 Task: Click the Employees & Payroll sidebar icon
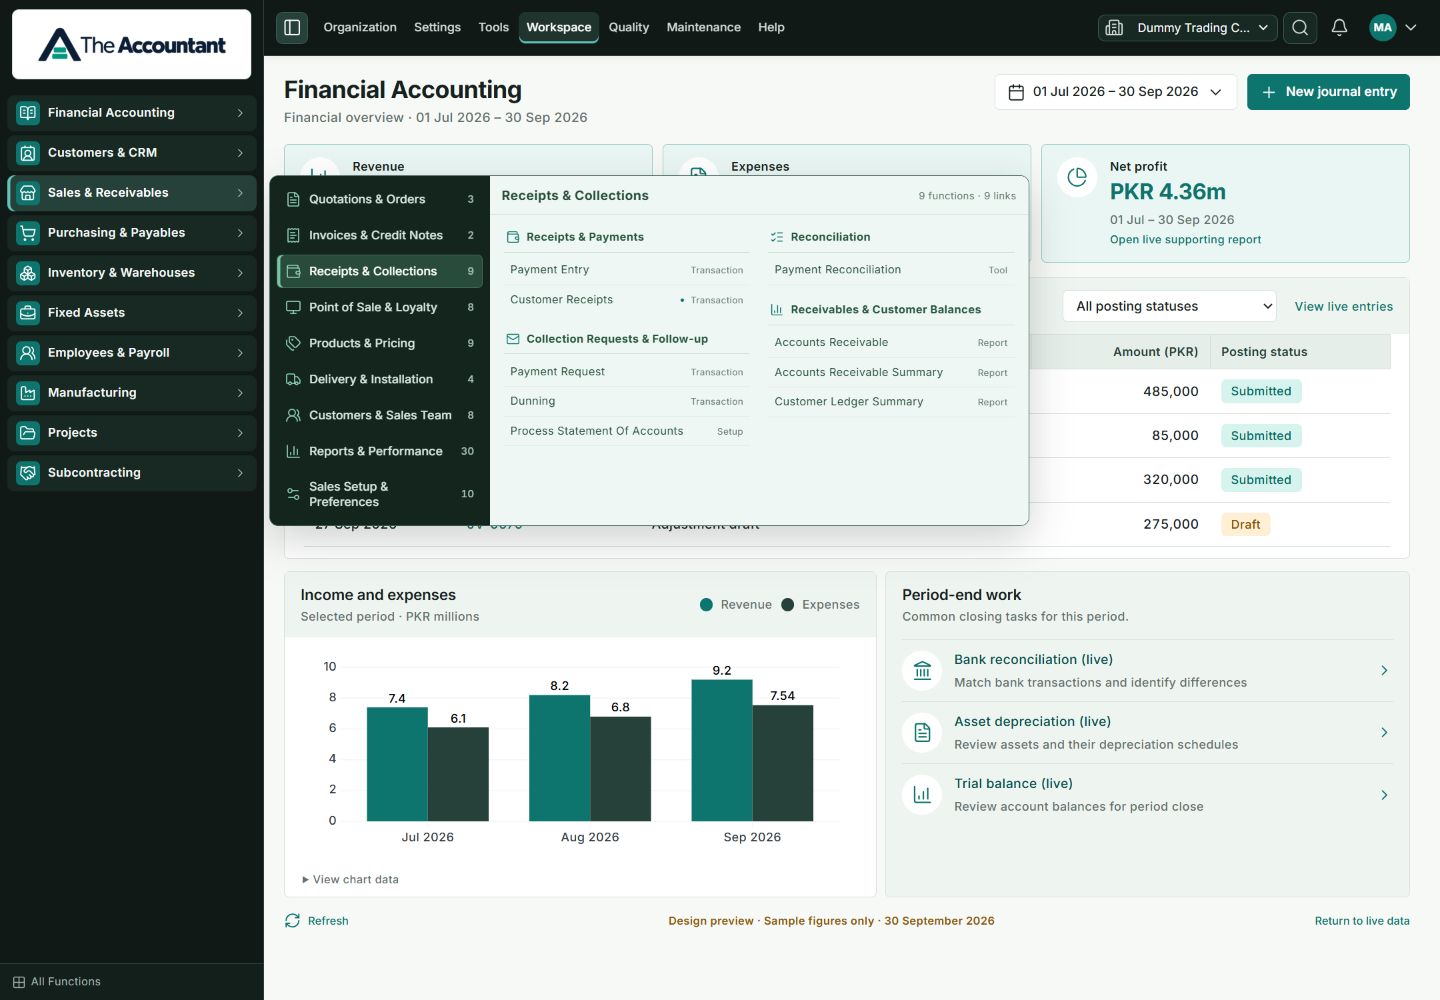[28, 353]
